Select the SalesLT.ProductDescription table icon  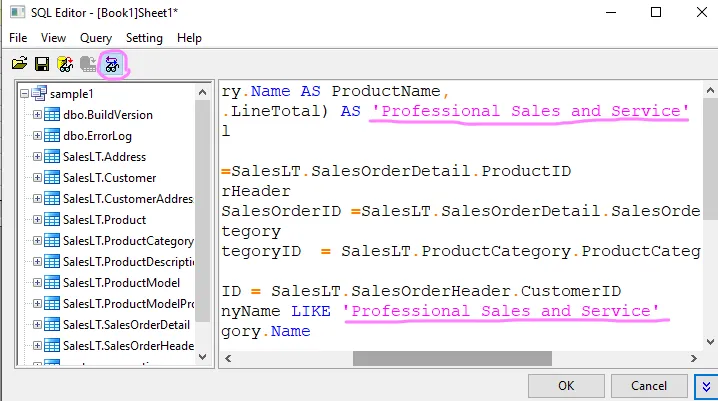52,262
